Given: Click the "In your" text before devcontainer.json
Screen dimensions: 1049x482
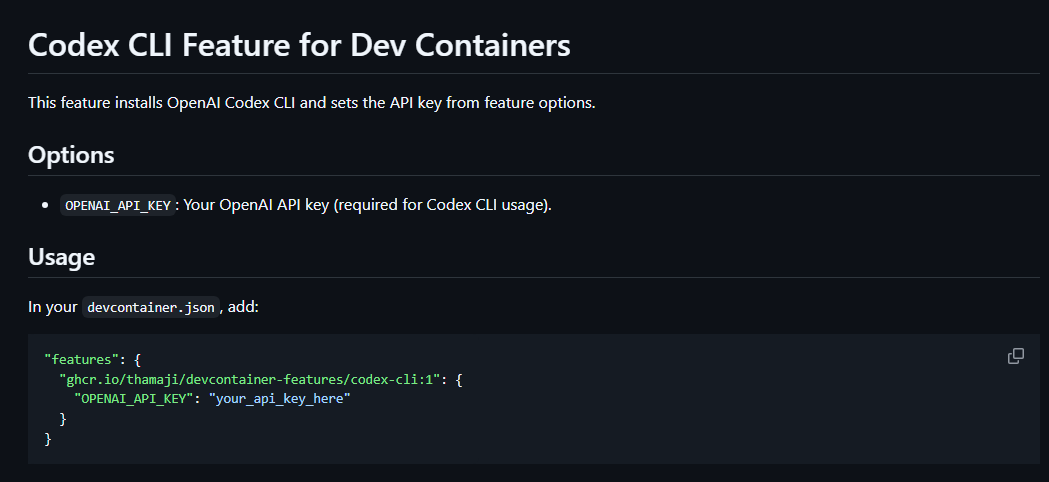Looking at the screenshot, I should (53, 307).
